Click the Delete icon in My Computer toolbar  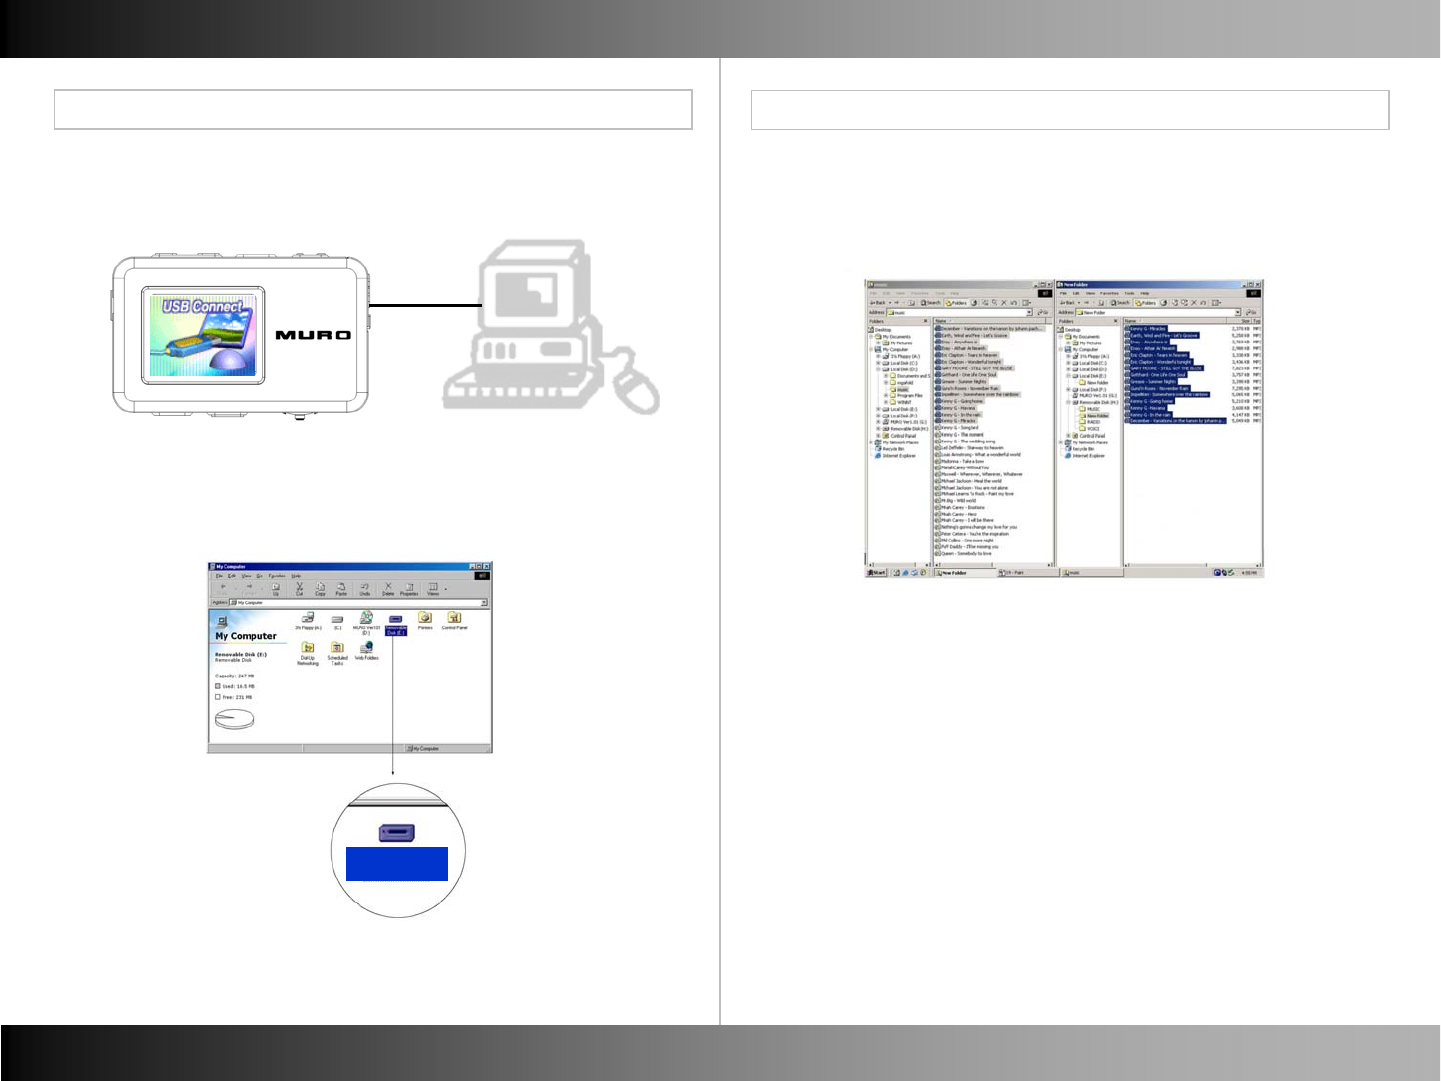pos(388,588)
